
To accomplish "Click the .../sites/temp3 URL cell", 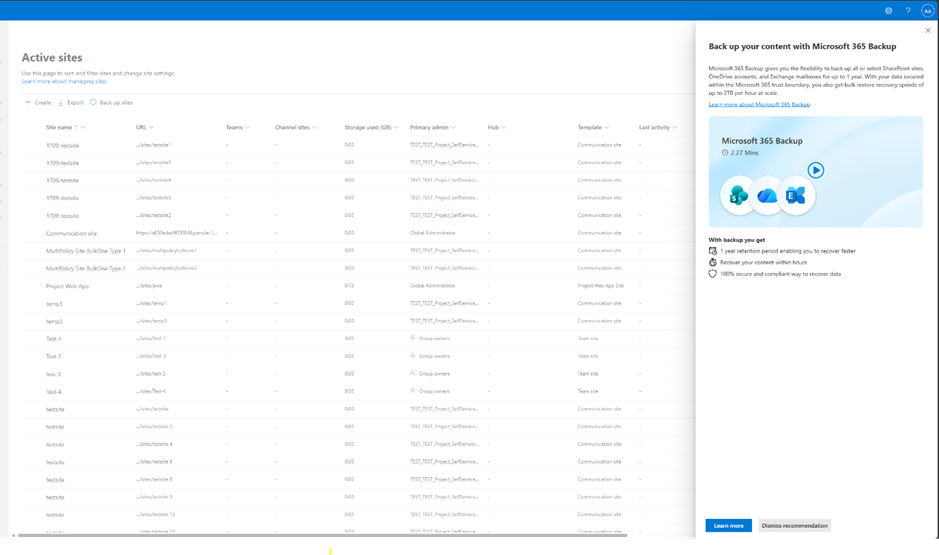I will pos(151,321).
